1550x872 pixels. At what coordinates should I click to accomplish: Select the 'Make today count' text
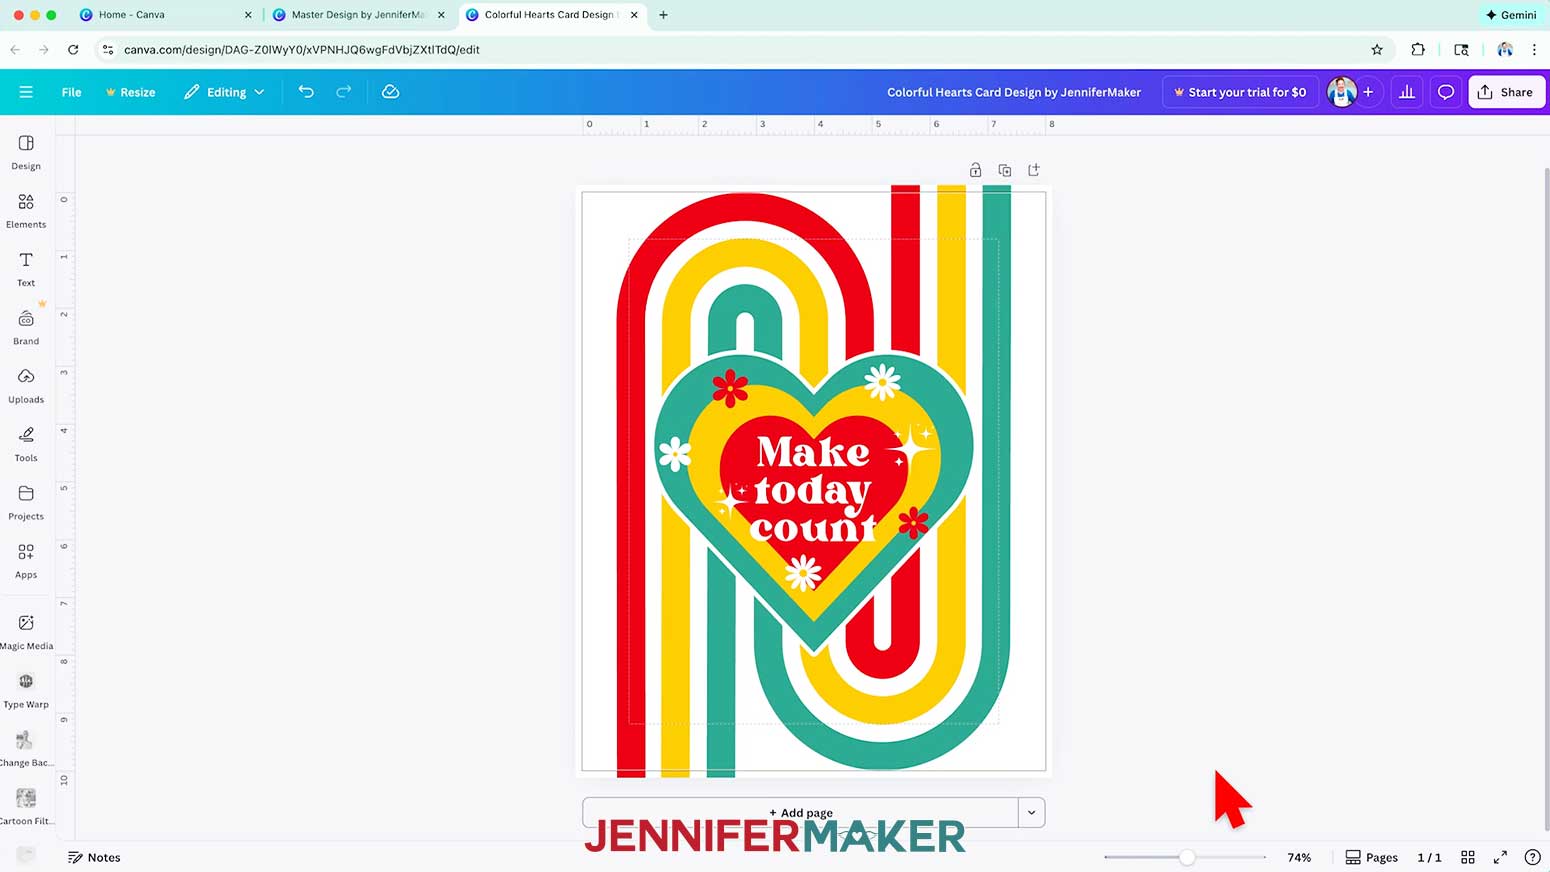tap(813, 489)
